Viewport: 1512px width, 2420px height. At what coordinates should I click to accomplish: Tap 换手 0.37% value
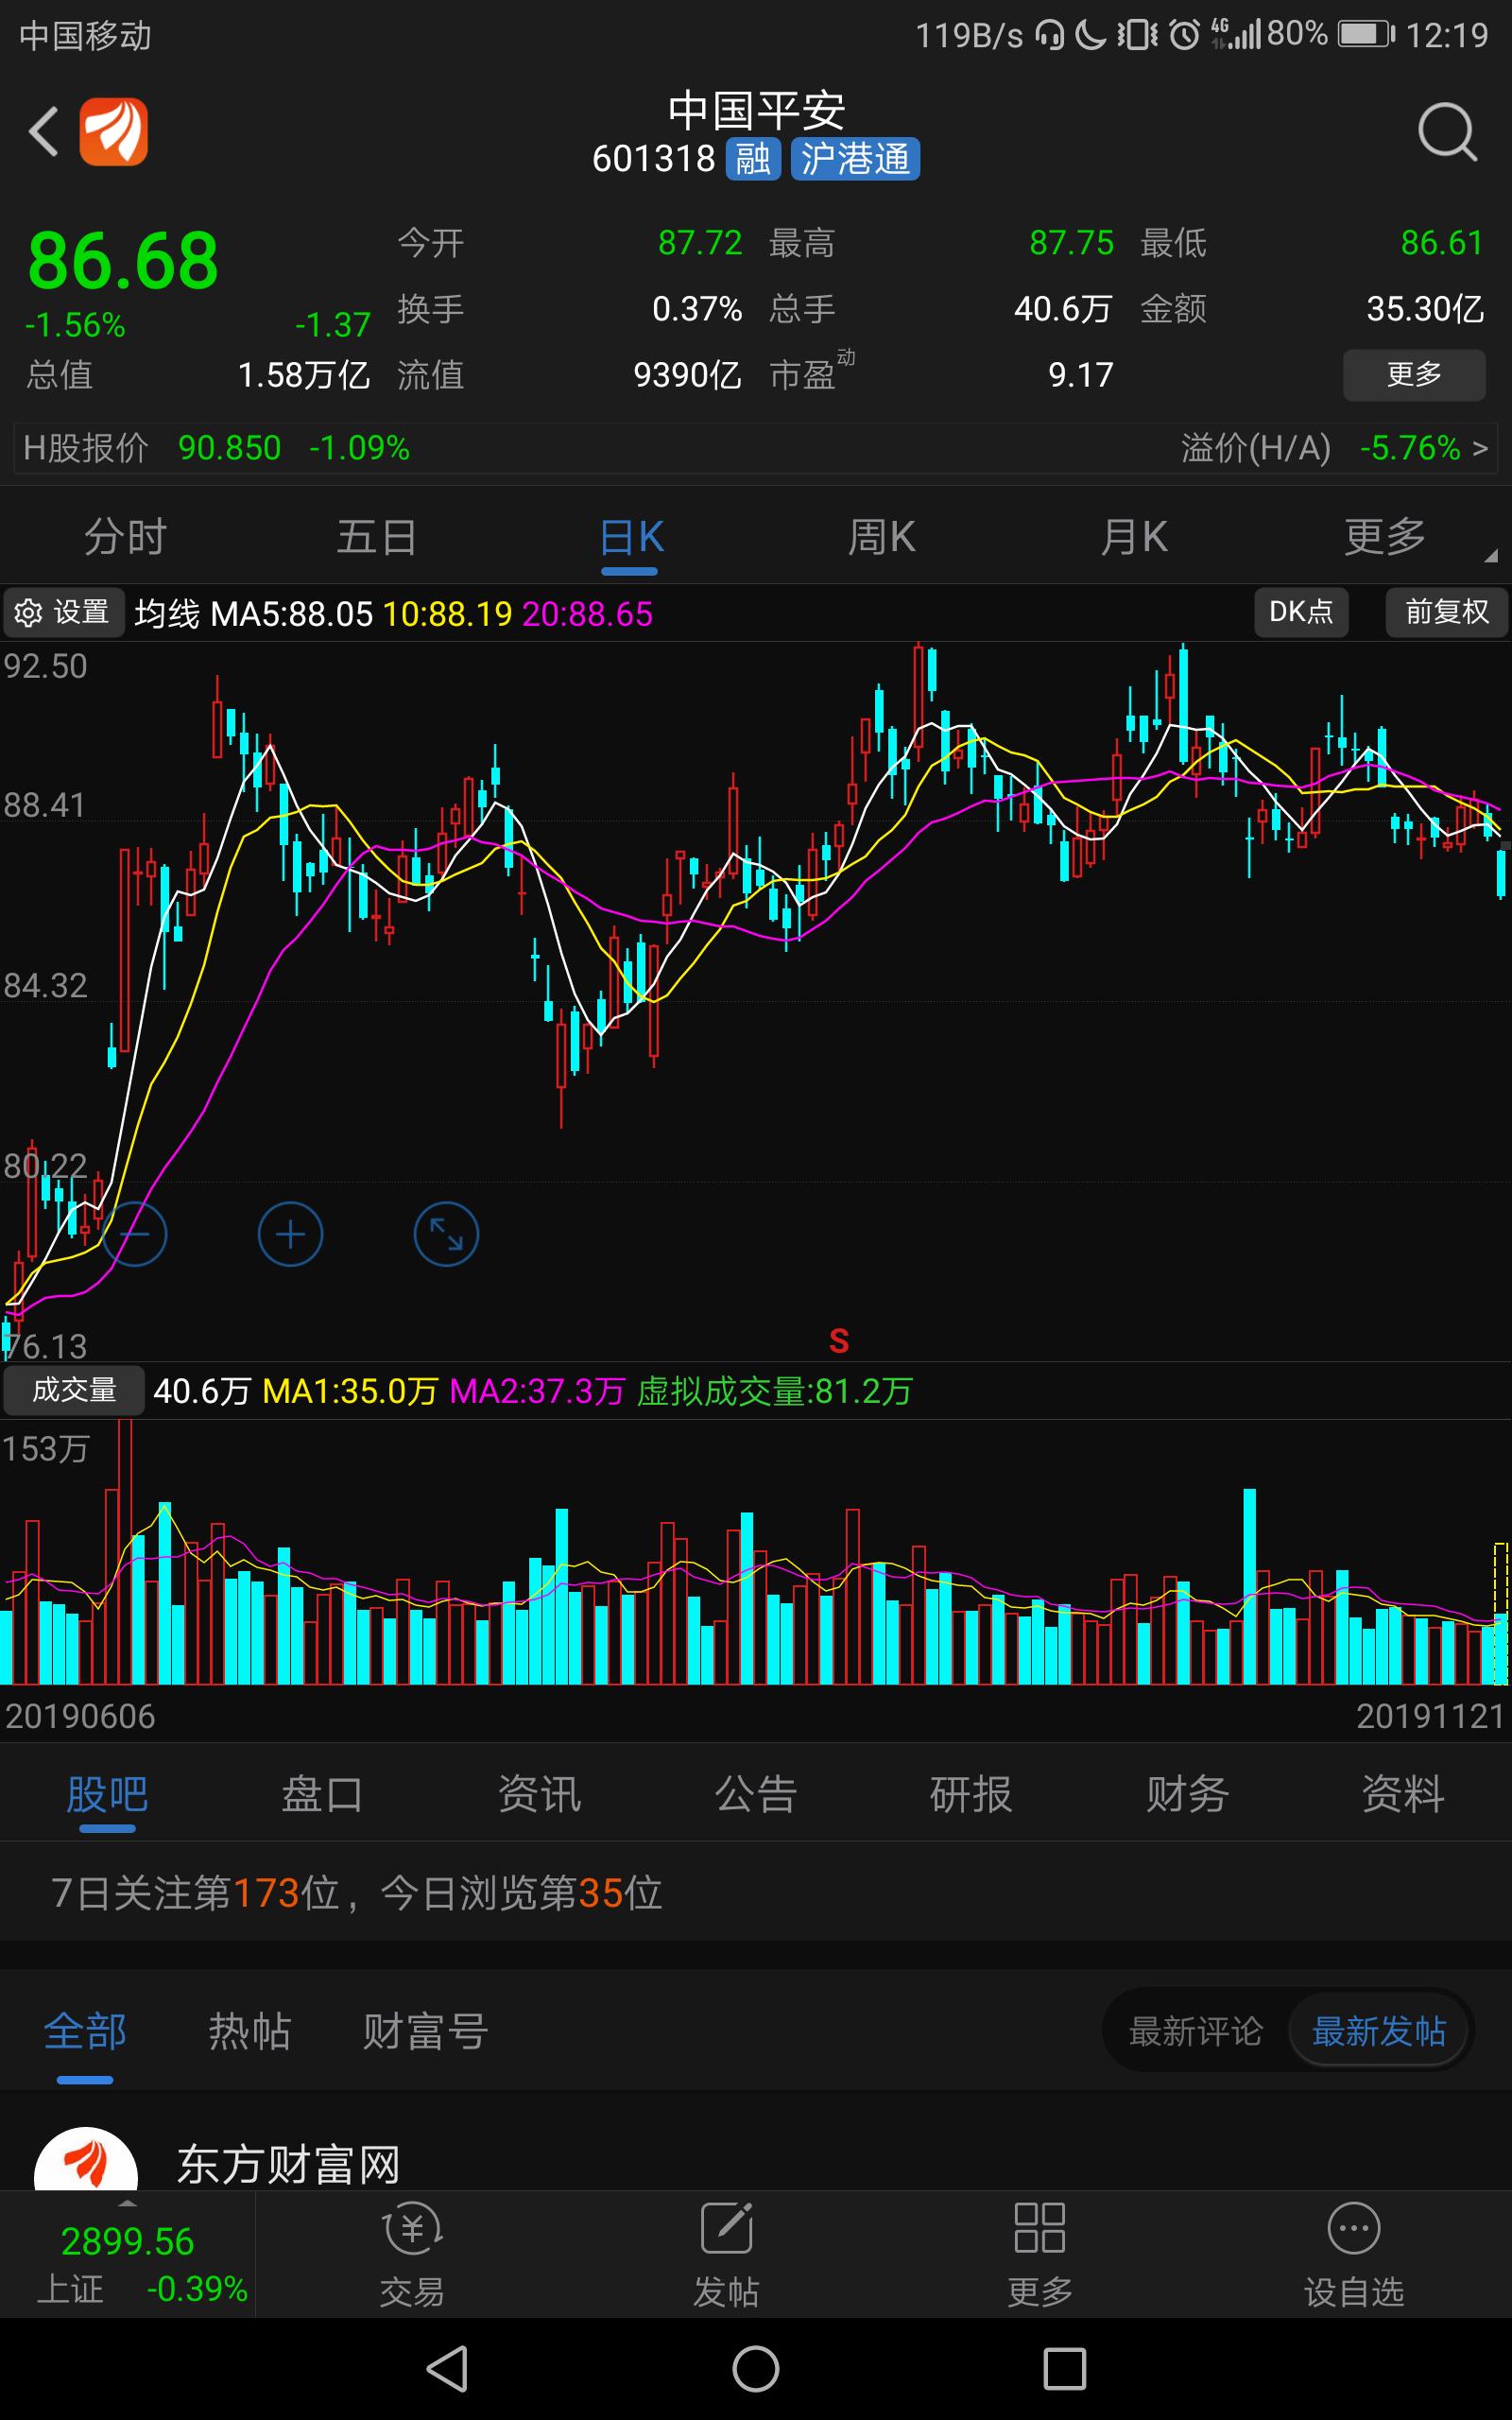tap(696, 309)
